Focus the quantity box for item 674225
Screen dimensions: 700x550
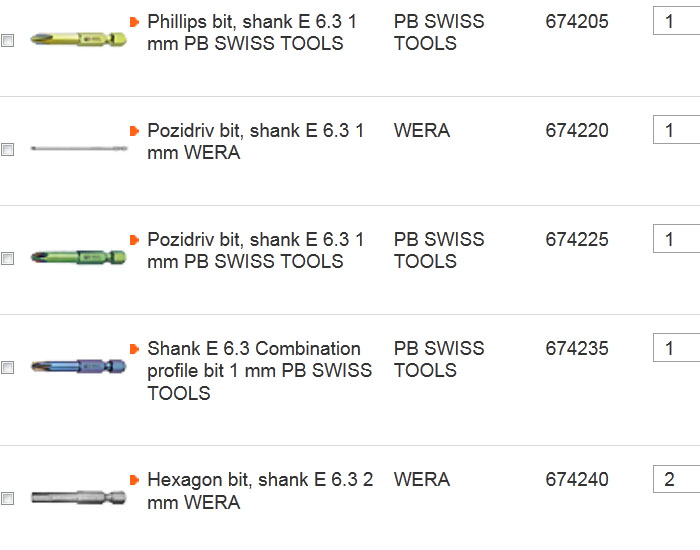coord(677,239)
